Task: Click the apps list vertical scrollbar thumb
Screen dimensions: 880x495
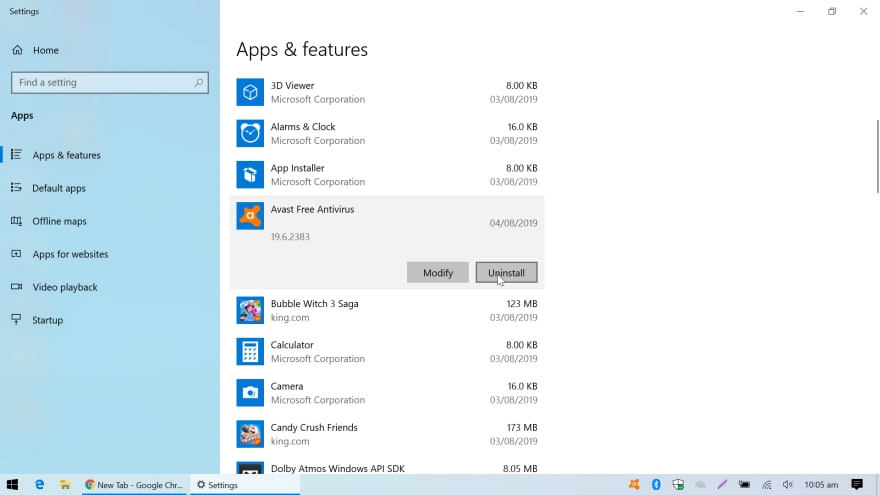Action: pos(877,156)
